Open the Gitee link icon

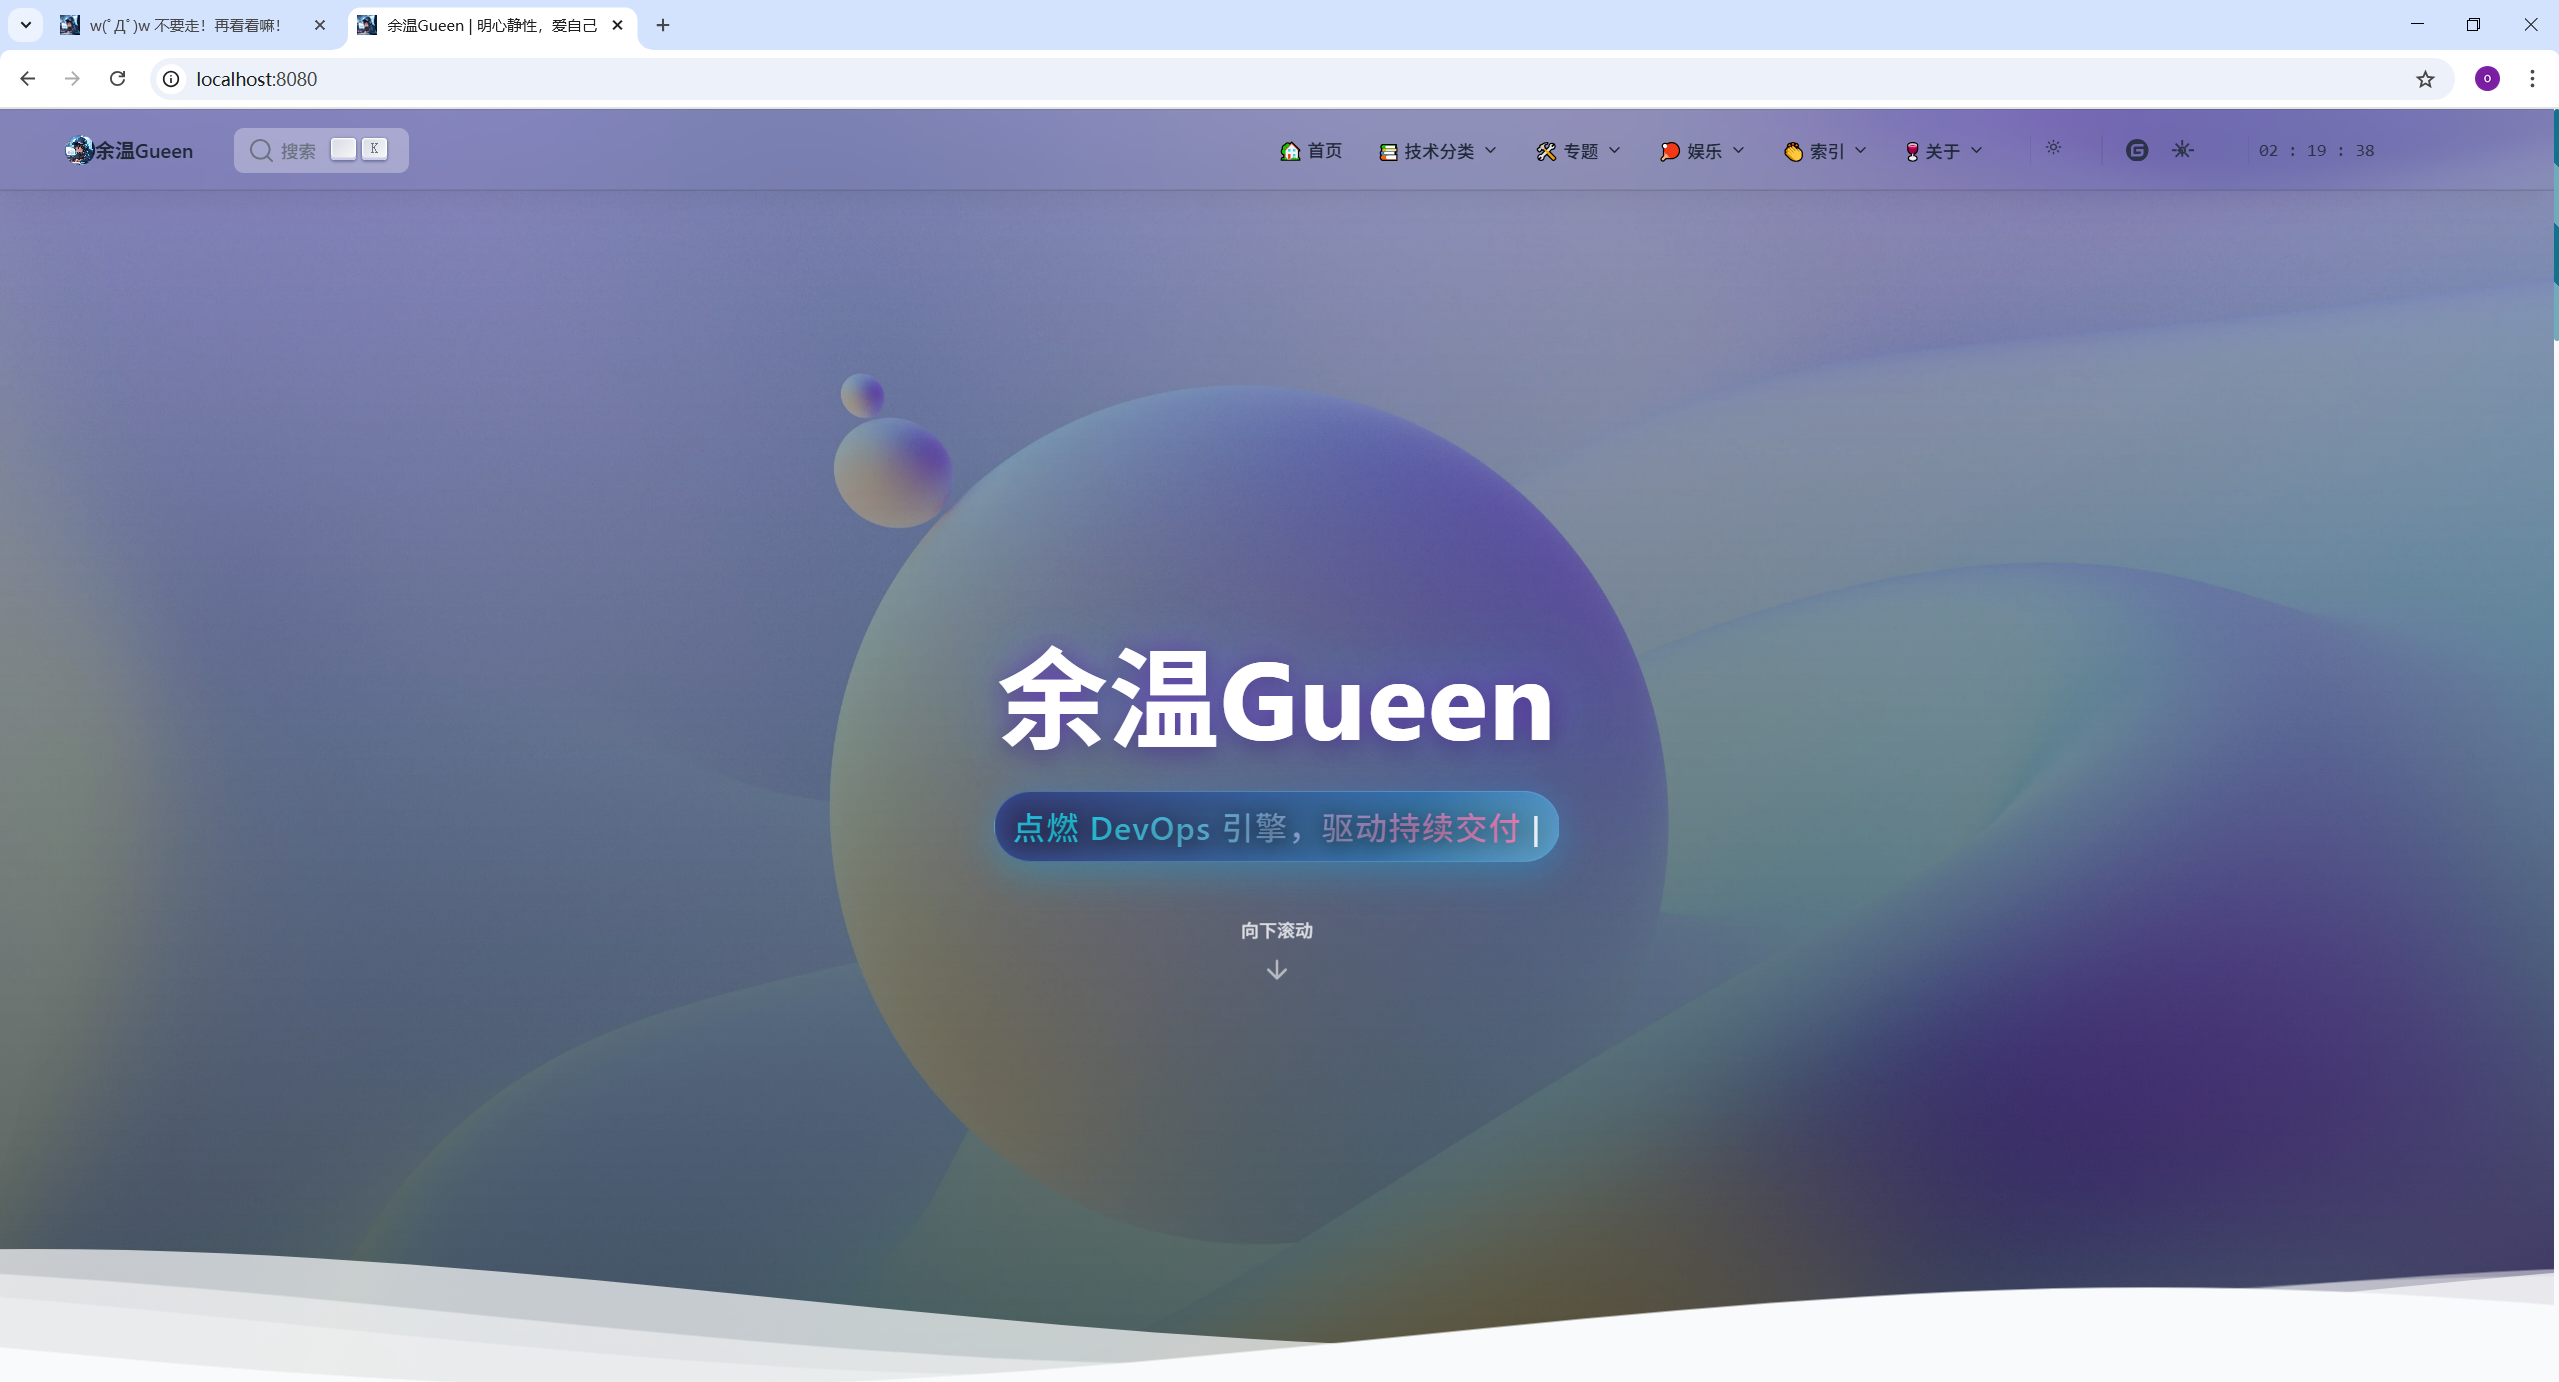click(x=2136, y=150)
